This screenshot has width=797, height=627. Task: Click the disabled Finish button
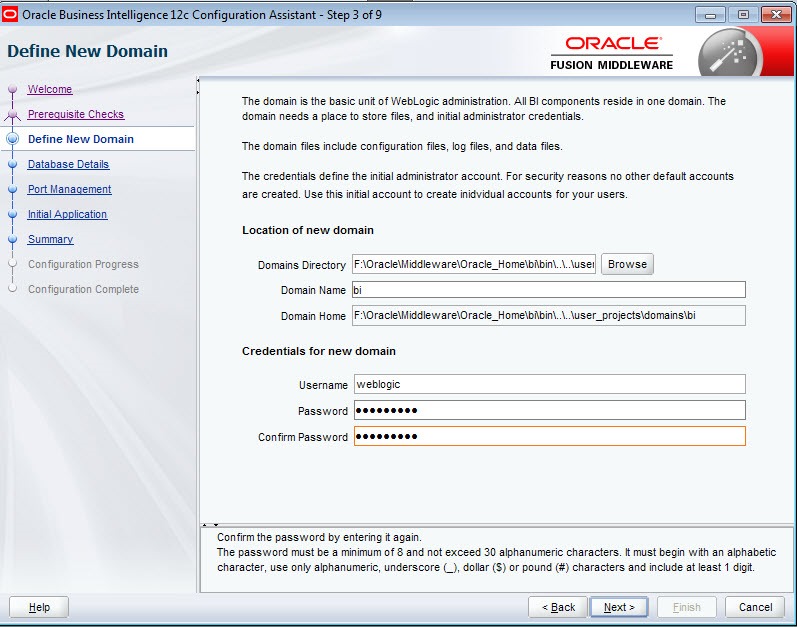click(x=687, y=607)
